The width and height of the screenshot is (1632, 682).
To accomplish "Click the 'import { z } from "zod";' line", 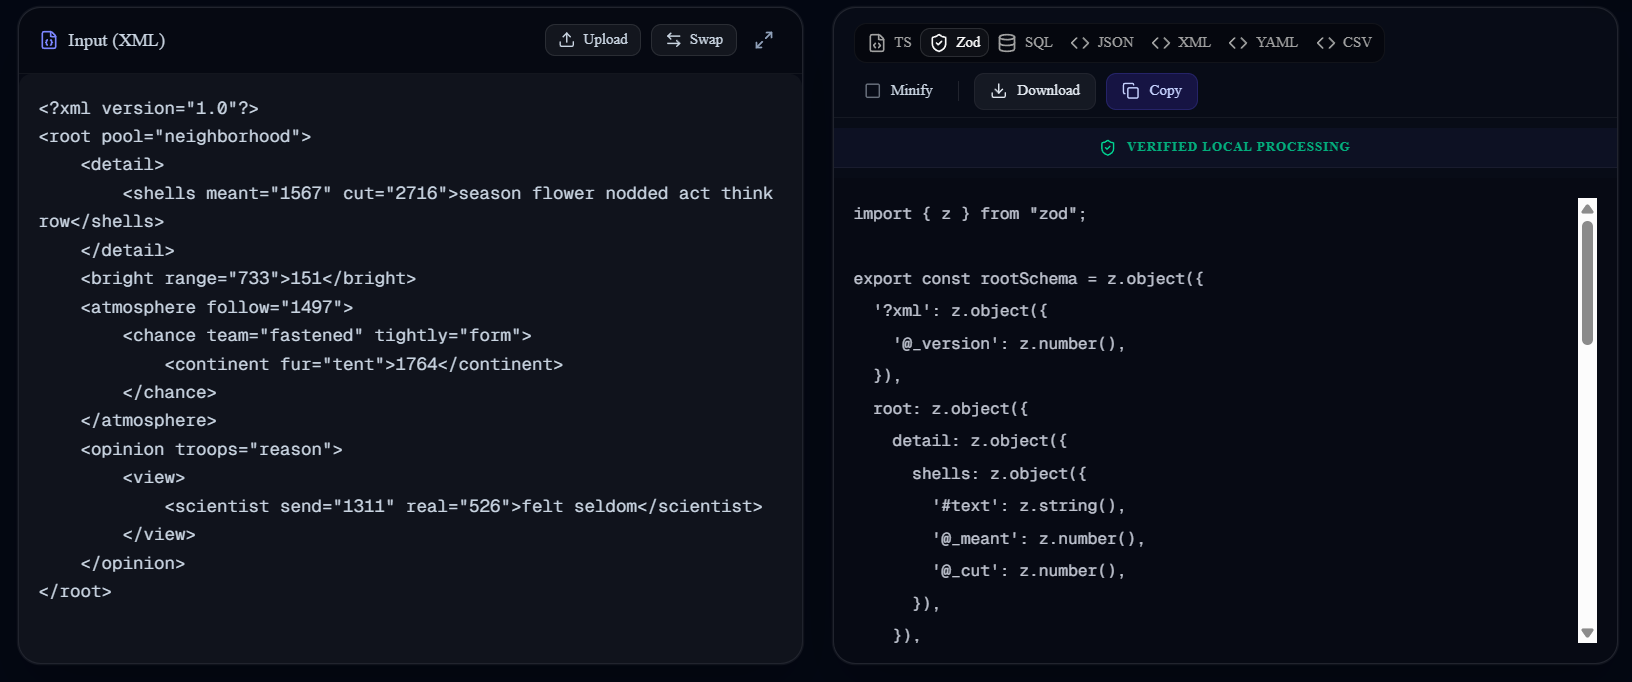I will coord(970,214).
